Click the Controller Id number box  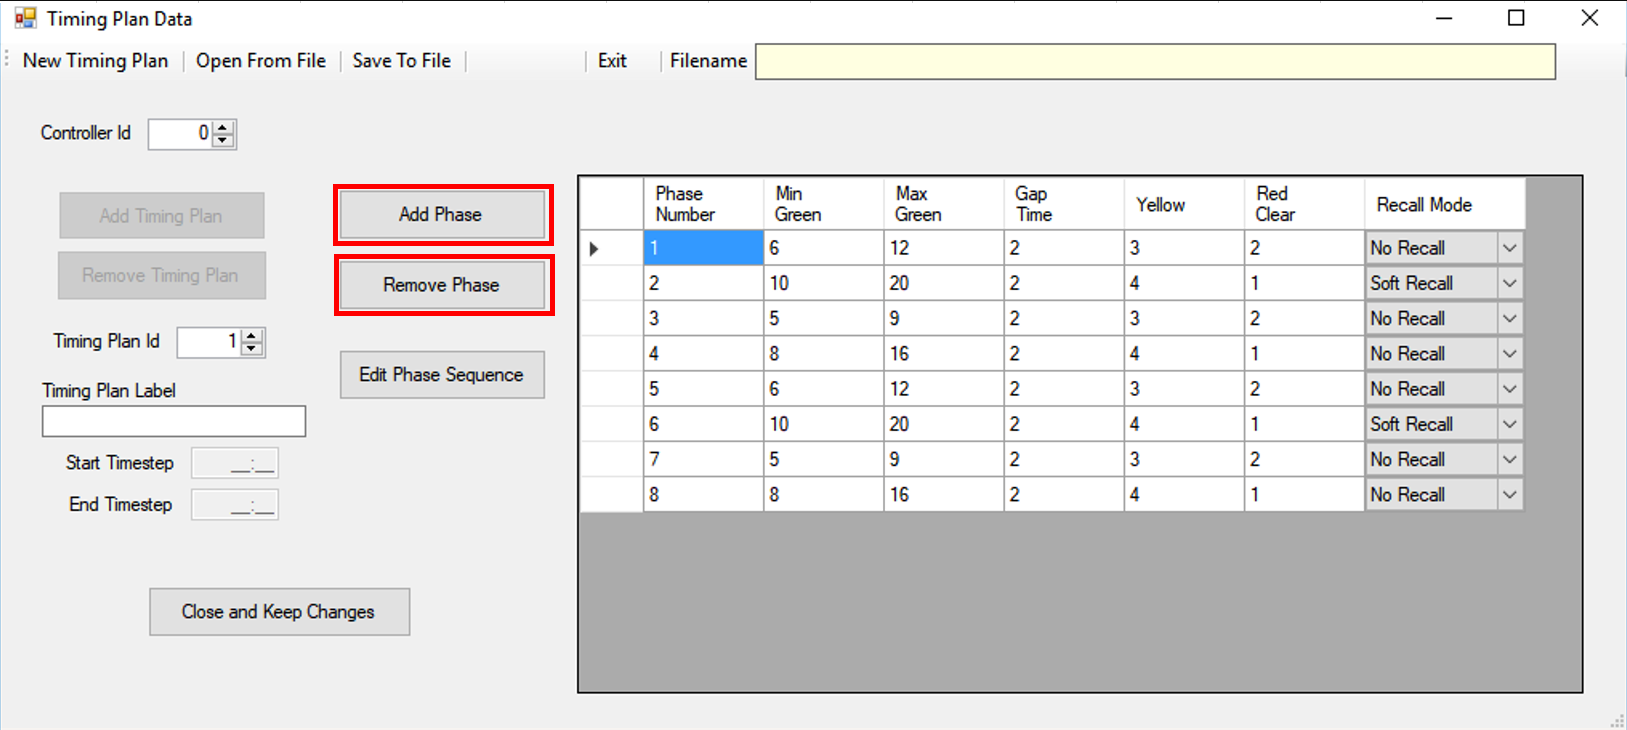(x=181, y=133)
